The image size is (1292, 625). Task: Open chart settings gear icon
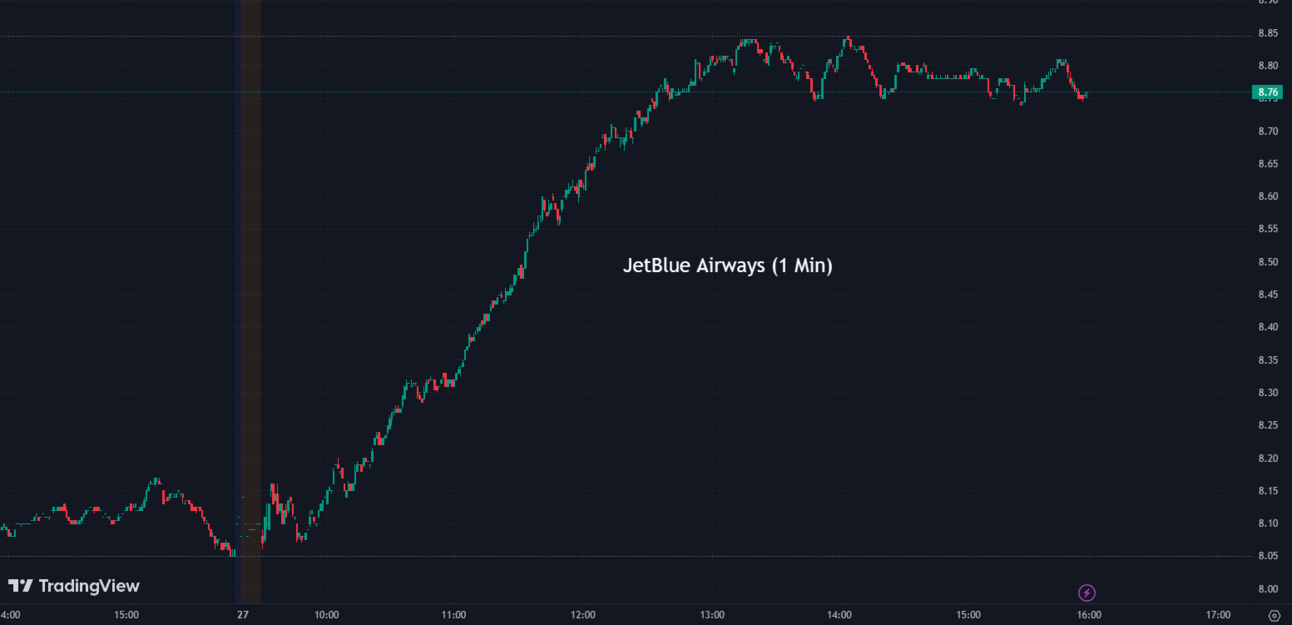tap(1273, 615)
